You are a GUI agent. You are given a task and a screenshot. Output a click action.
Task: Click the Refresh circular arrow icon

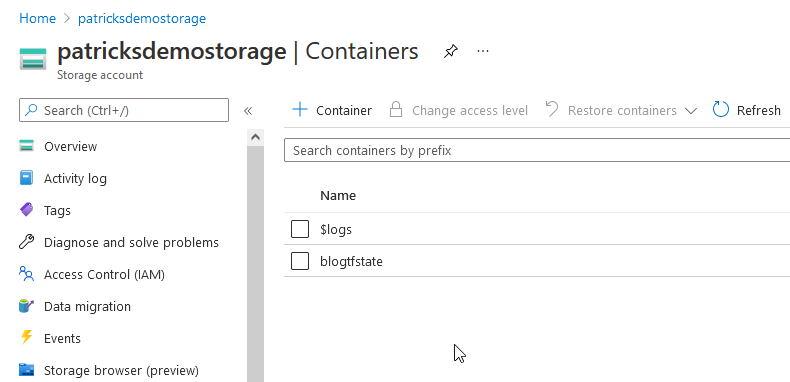coord(721,109)
